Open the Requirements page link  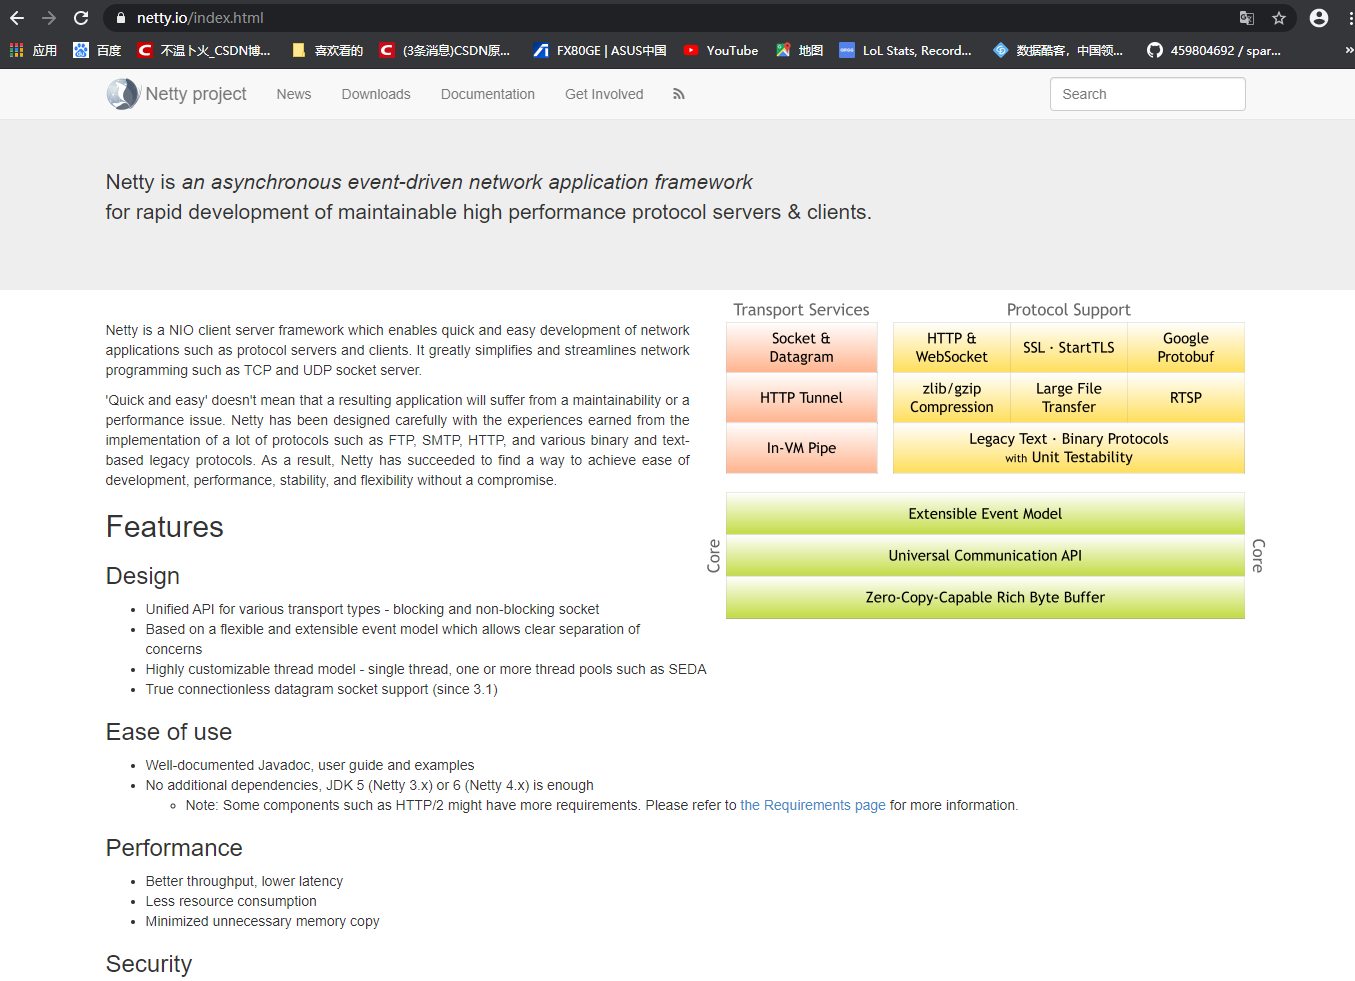point(813,805)
